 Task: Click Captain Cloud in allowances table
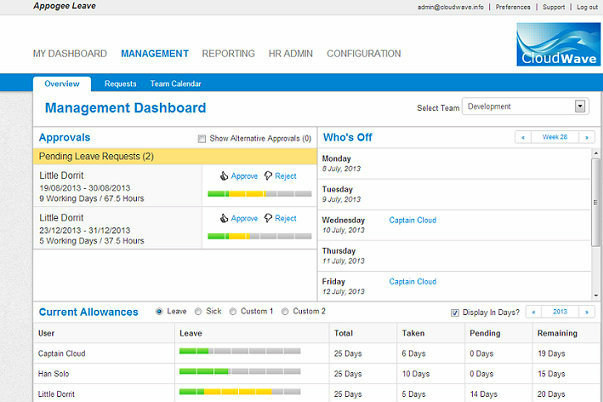[62, 354]
